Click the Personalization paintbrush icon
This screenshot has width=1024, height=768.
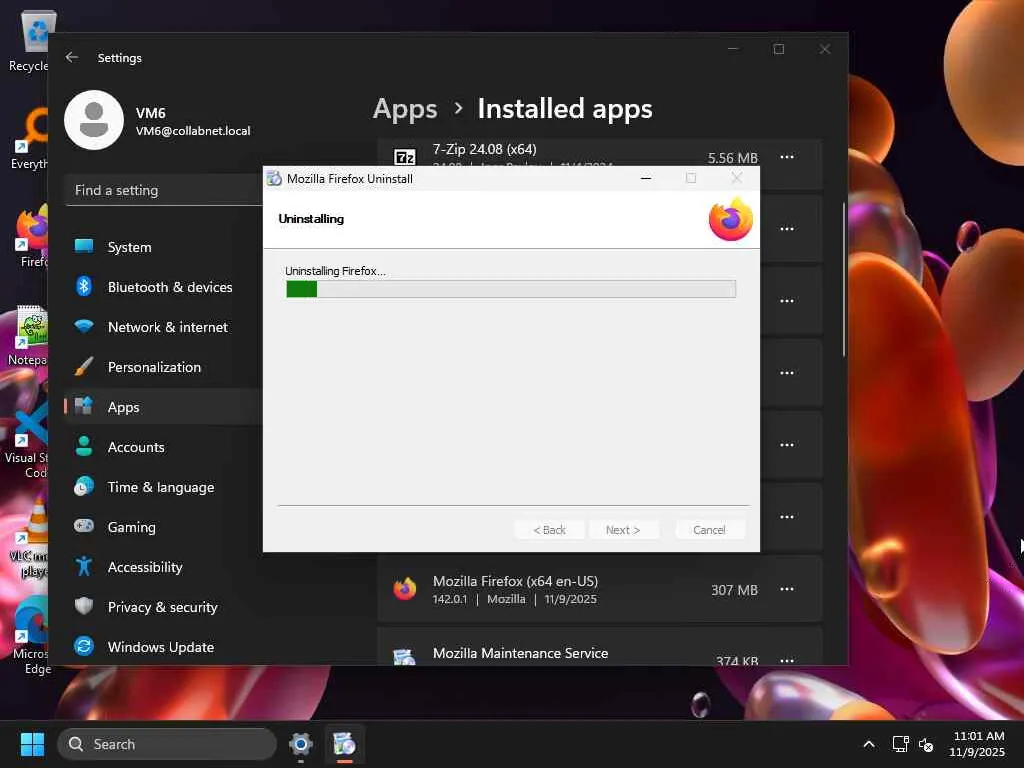84,366
